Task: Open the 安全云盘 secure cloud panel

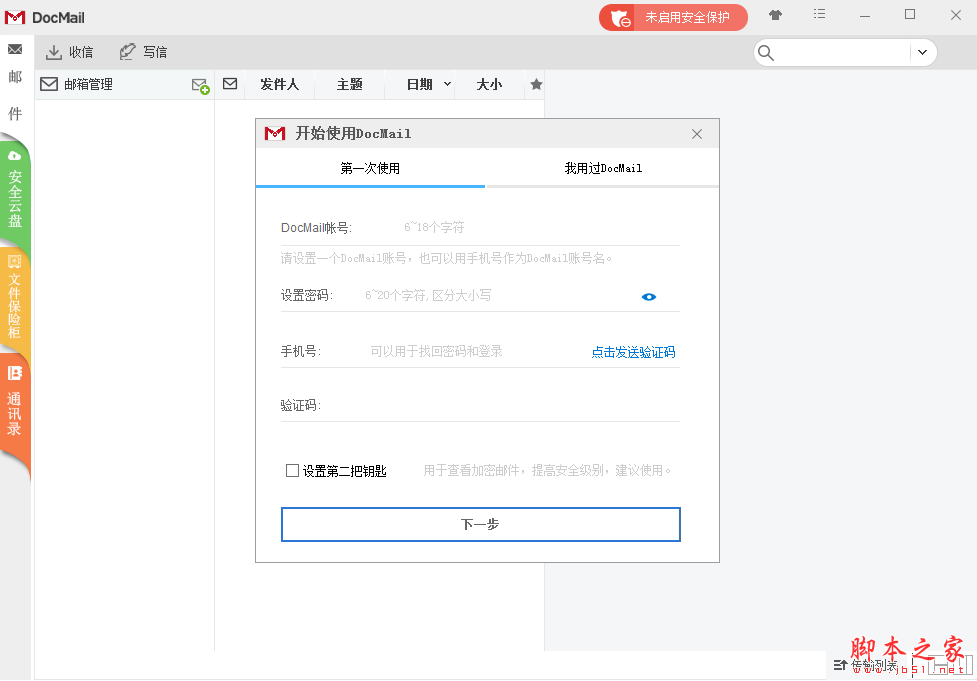Action: click(15, 195)
